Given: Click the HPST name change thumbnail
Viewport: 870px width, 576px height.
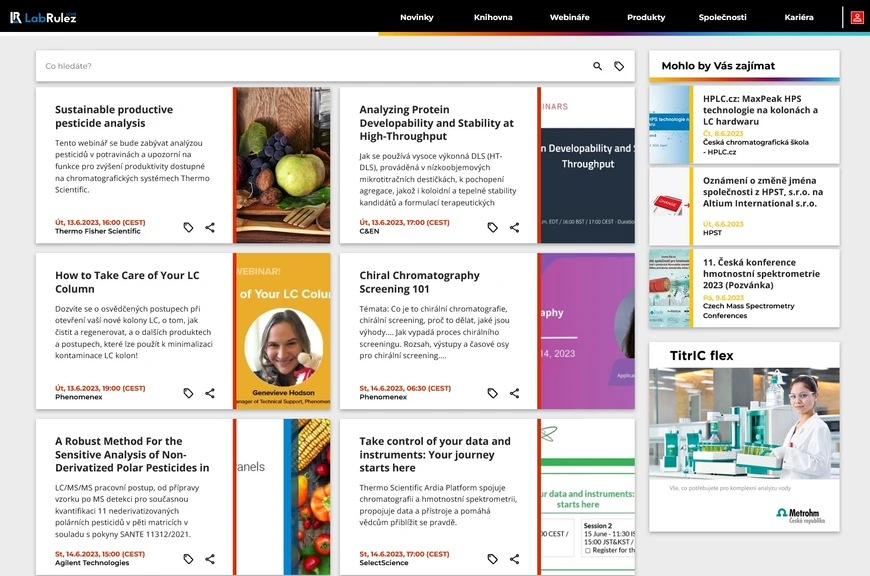Looking at the screenshot, I should 669,206.
